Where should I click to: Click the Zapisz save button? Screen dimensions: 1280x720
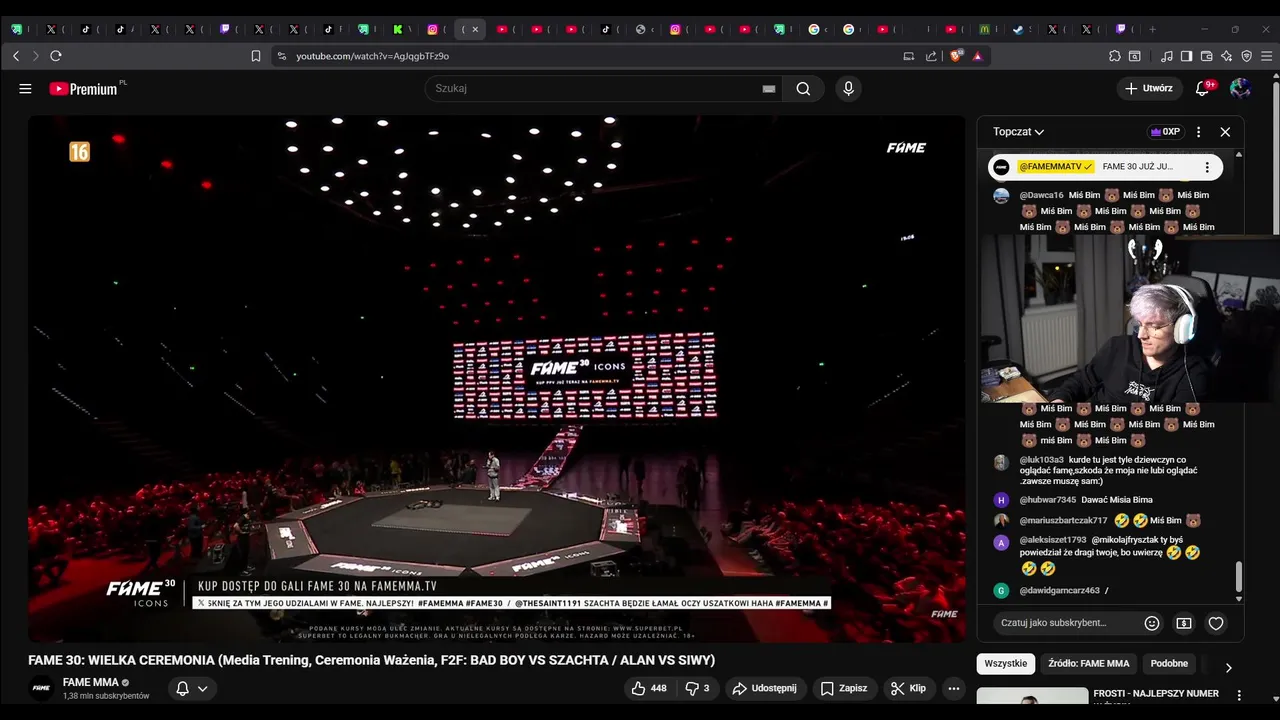click(844, 688)
